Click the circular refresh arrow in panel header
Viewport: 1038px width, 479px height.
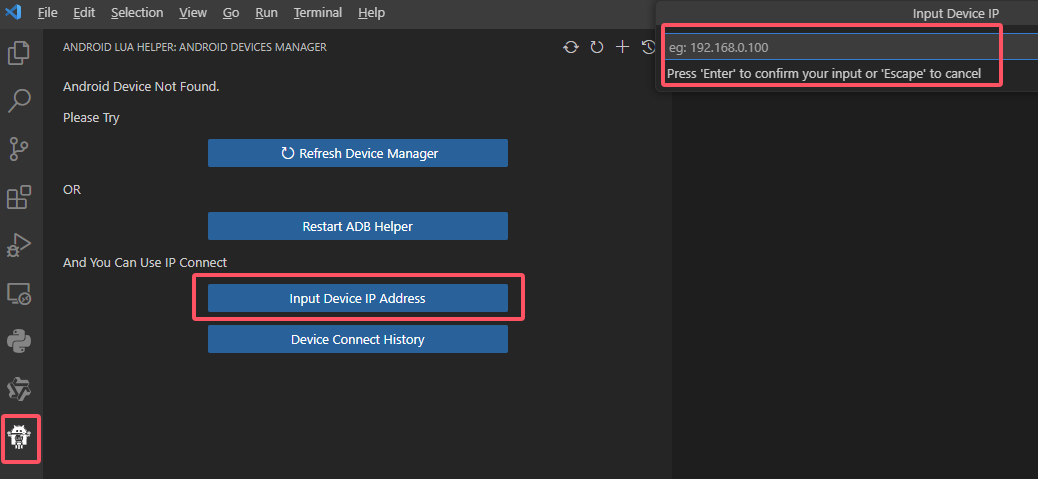(597, 47)
